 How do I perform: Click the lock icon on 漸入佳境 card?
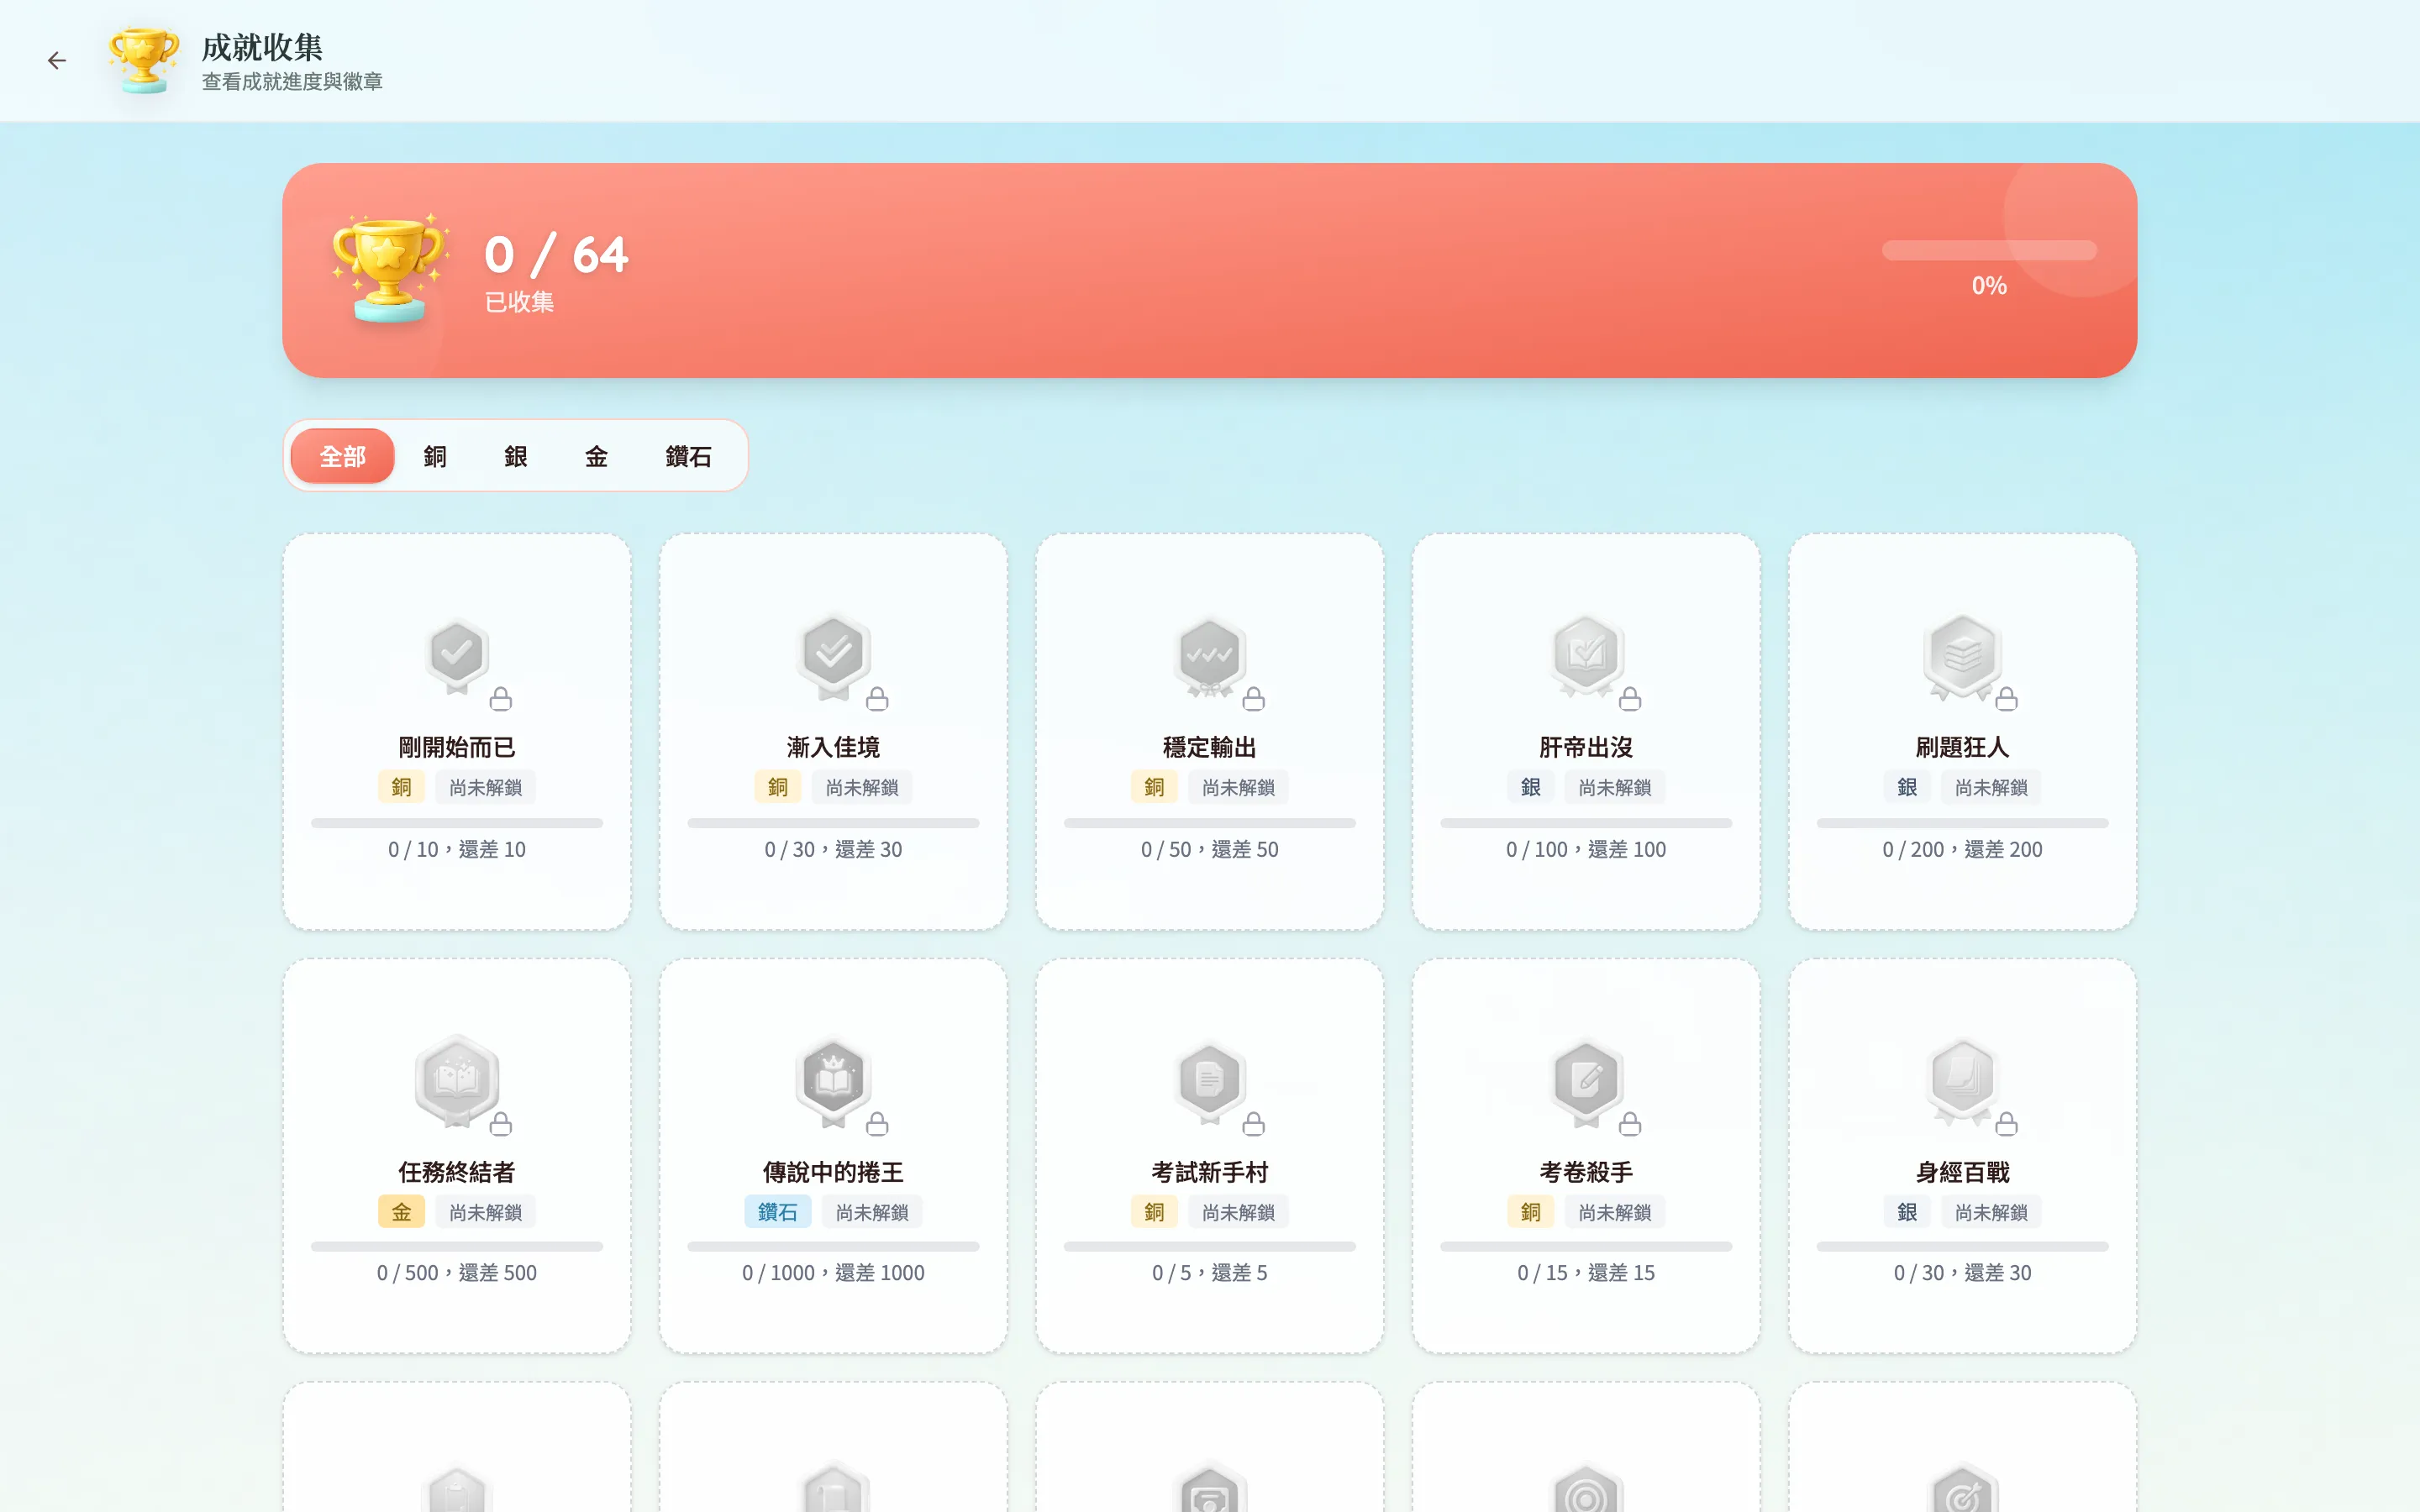pos(877,699)
